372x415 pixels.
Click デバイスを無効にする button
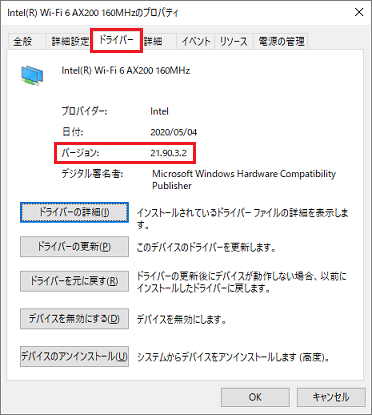coord(74,319)
